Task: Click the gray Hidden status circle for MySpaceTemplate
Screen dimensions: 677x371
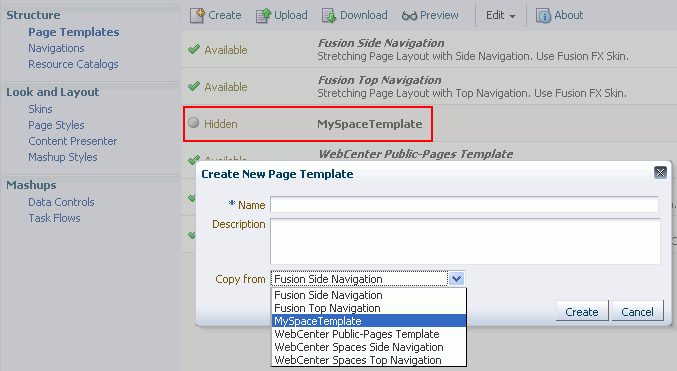Action: pyautogui.click(x=193, y=123)
